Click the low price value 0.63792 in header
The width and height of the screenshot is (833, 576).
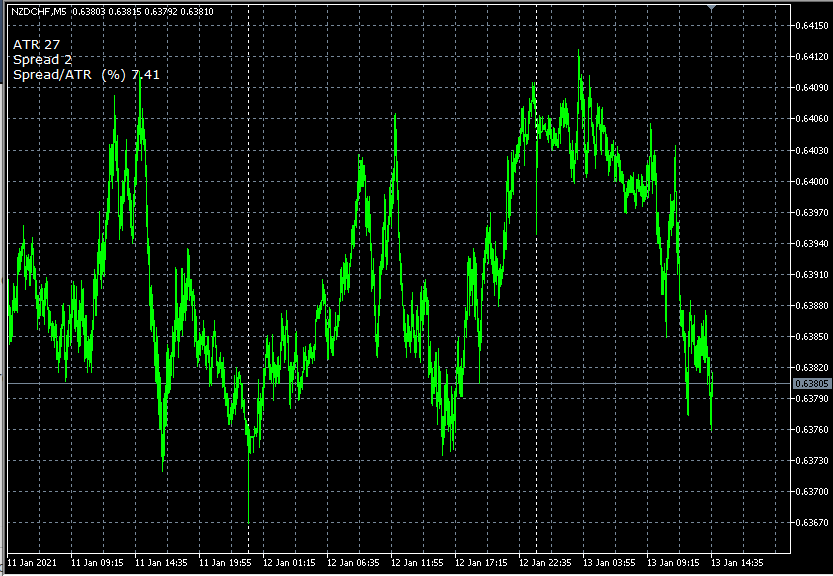tap(161, 12)
